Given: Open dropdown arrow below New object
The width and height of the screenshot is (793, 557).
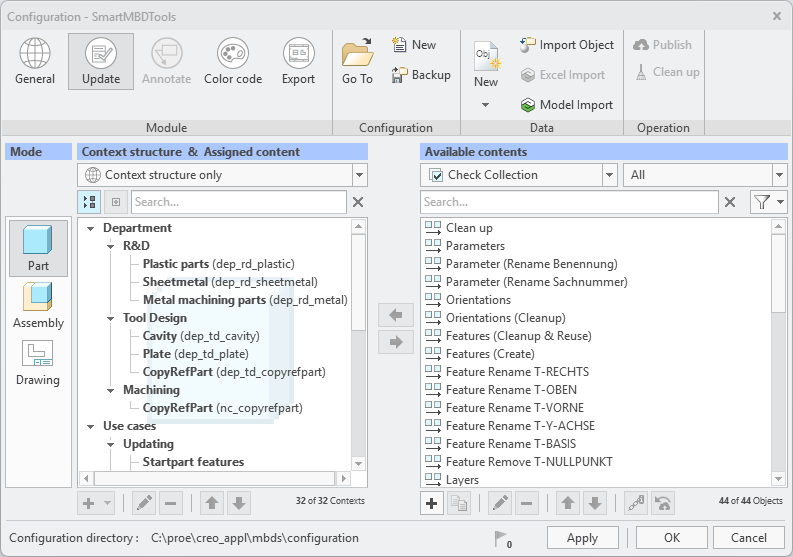Looking at the screenshot, I should [486, 105].
